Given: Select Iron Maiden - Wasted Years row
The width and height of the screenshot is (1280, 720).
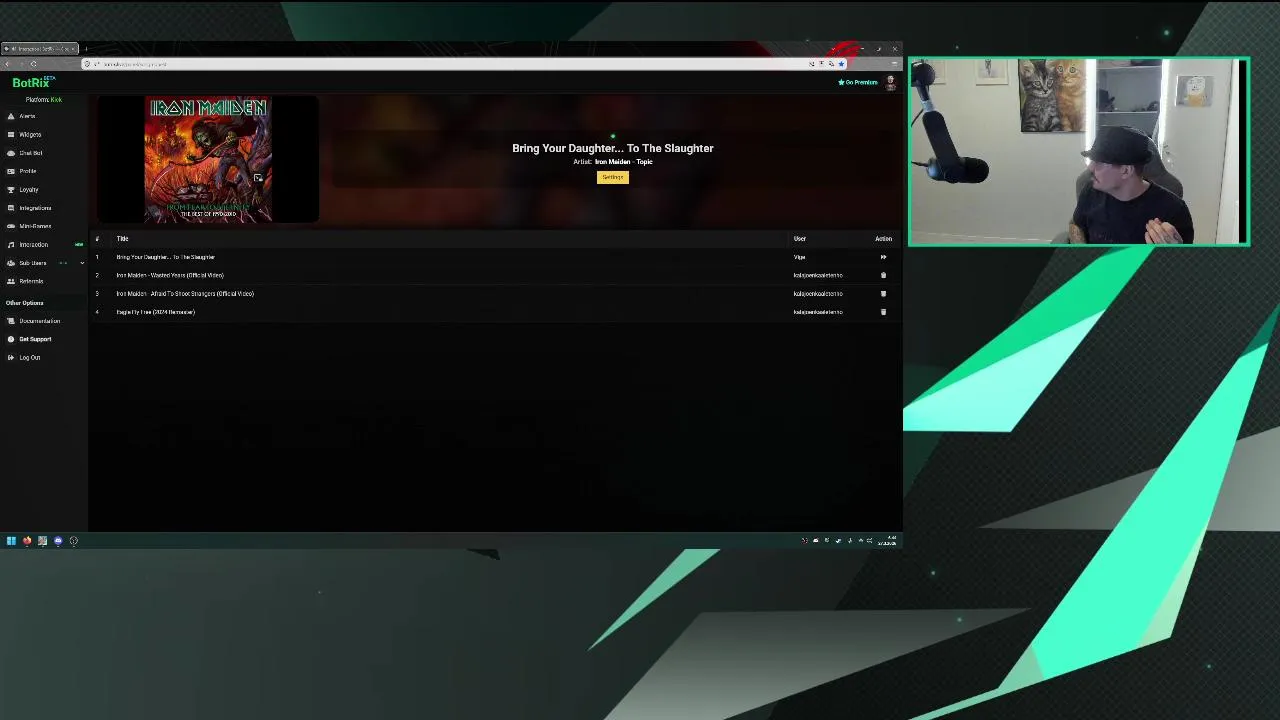Looking at the screenshot, I should pos(494,275).
